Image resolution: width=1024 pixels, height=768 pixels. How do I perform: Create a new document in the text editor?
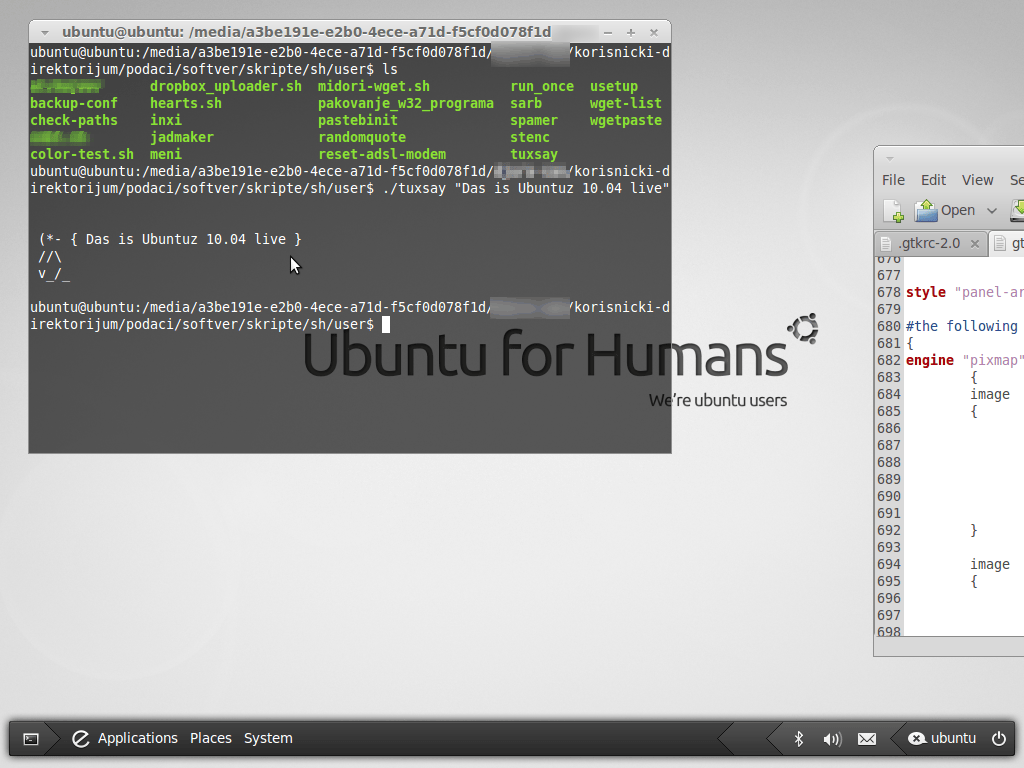[x=893, y=211]
